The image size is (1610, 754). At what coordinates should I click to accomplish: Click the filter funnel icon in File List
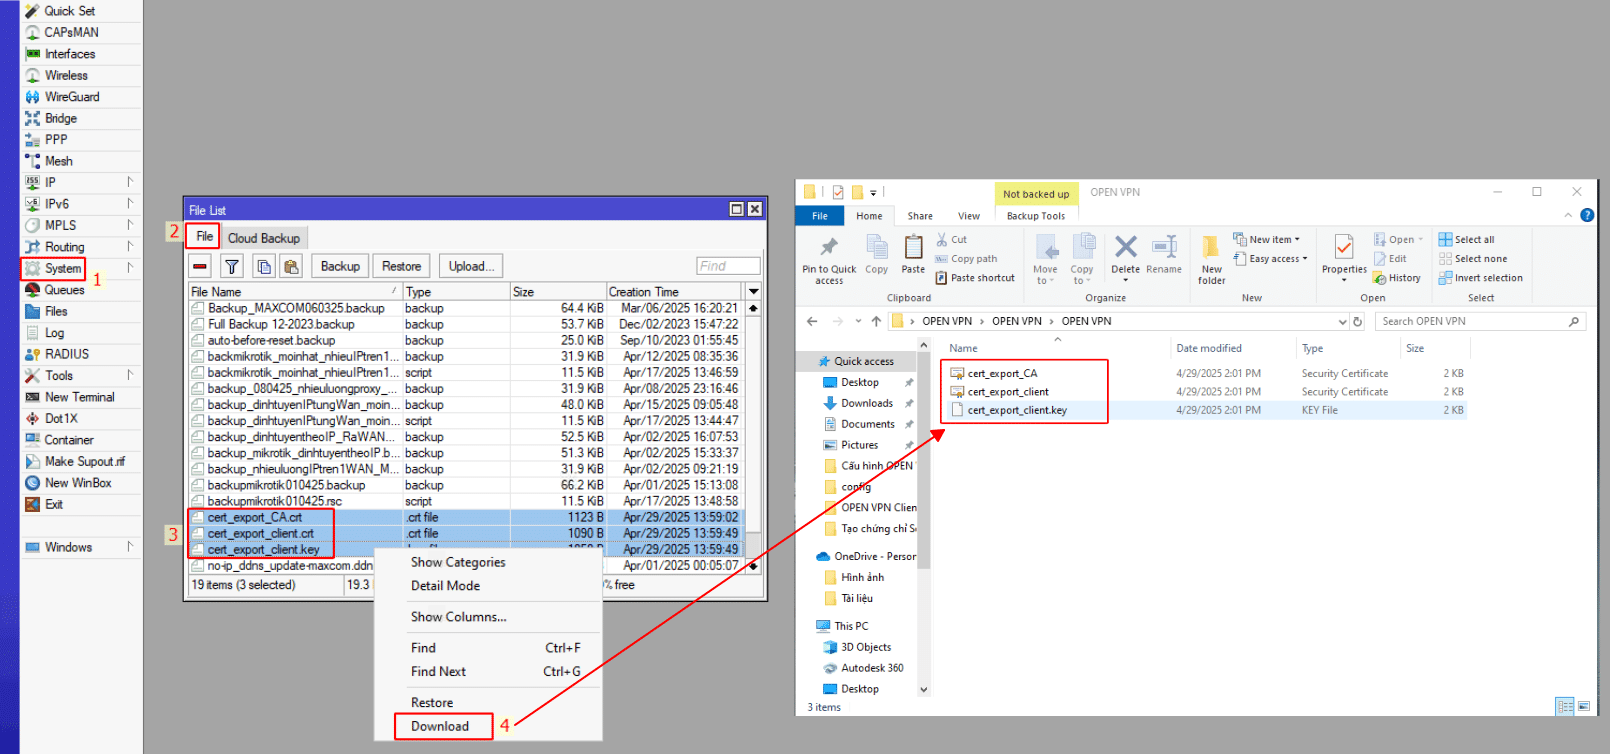click(232, 266)
